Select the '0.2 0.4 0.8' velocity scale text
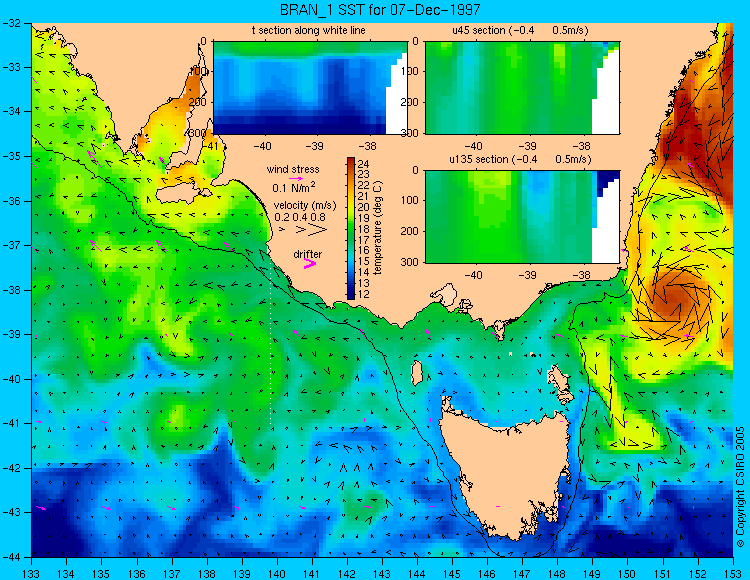The height and width of the screenshot is (580, 750). pyautogui.click(x=300, y=217)
